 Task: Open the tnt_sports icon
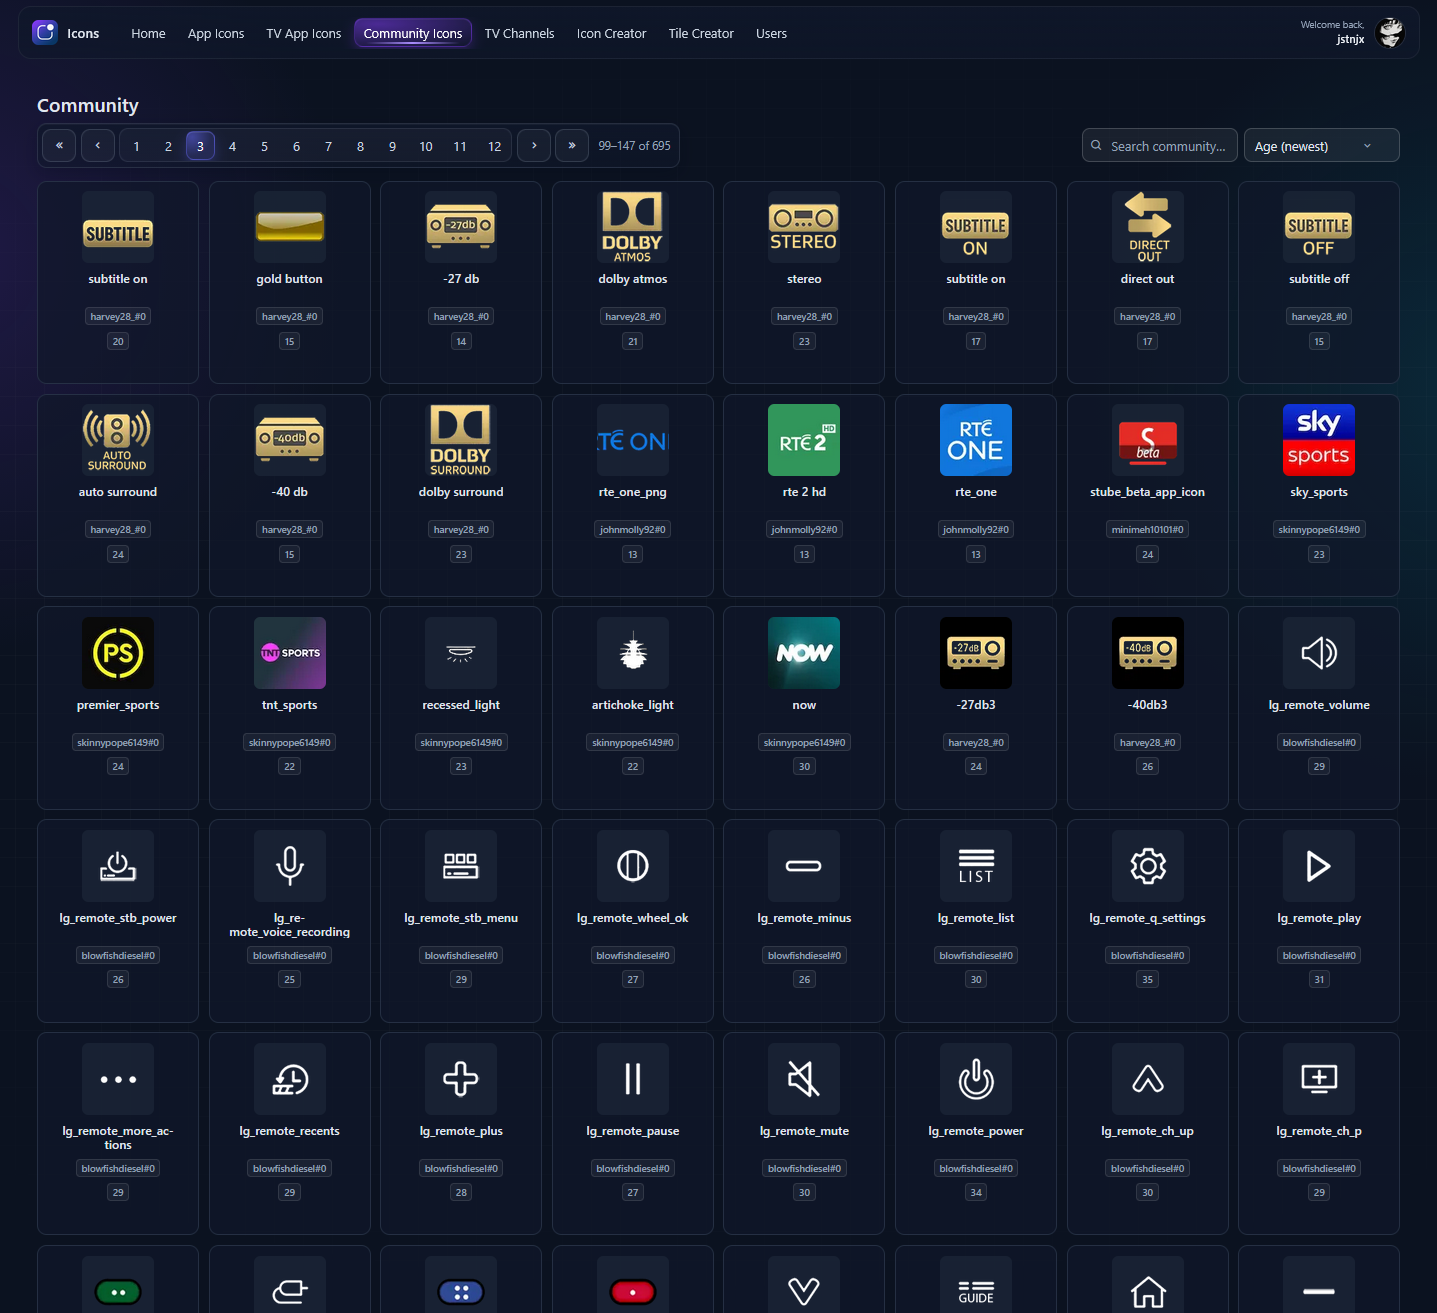tap(290, 653)
